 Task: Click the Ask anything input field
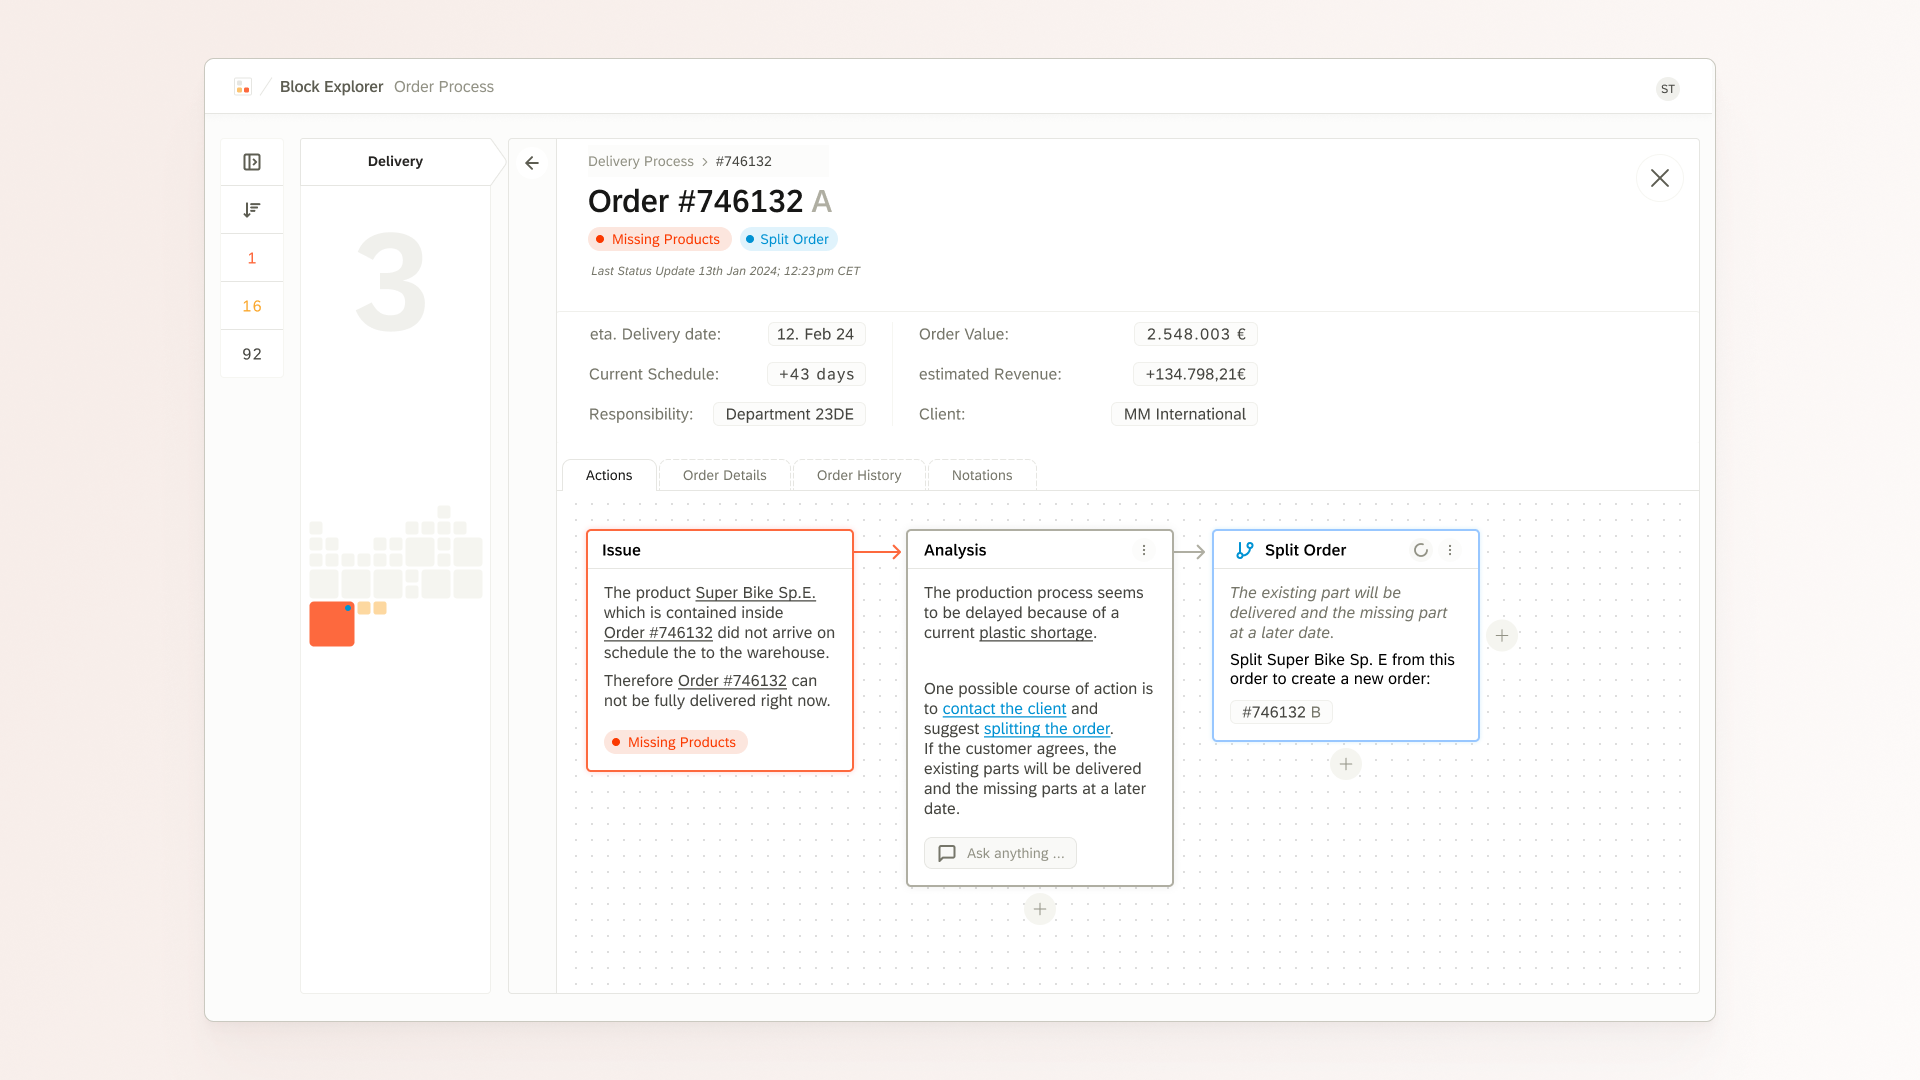[x=1000, y=853]
